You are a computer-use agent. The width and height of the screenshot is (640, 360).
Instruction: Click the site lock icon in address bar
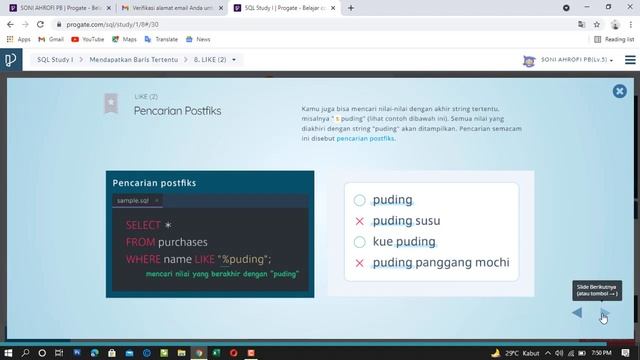point(59,24)
